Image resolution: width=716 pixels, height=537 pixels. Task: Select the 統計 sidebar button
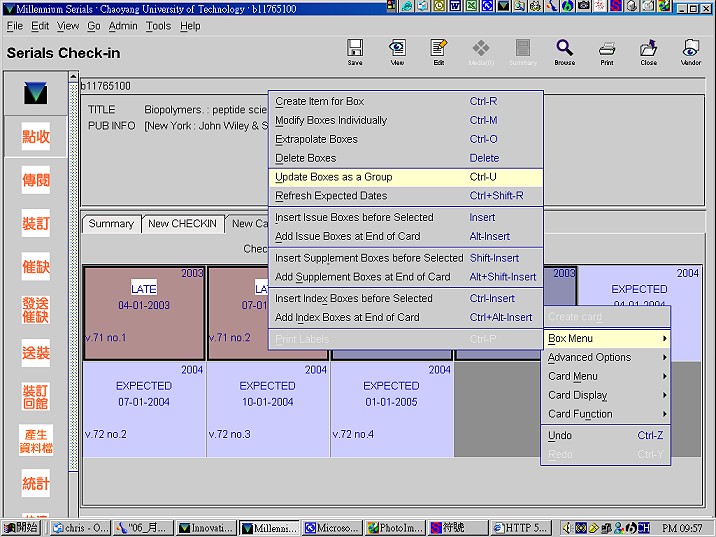click(36, 484)
